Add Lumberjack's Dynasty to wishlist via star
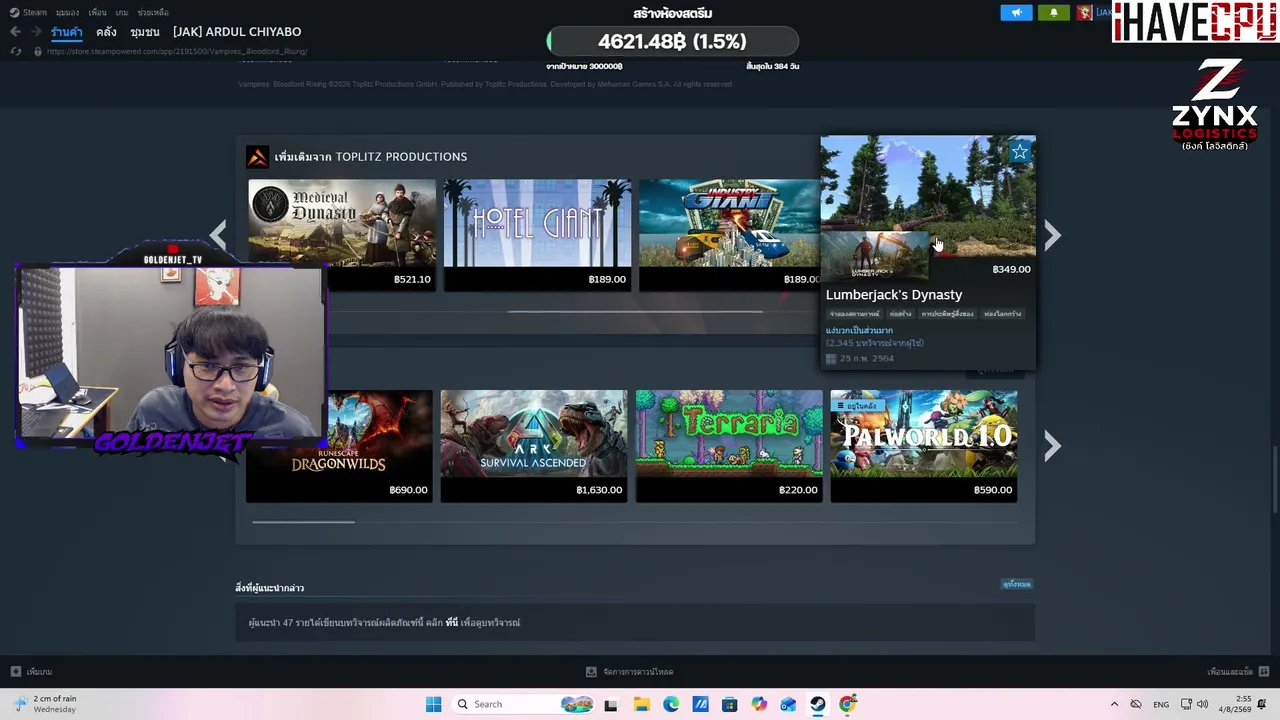The width and height of the screenshot is (1280, 720). (x=1019, y=152)
